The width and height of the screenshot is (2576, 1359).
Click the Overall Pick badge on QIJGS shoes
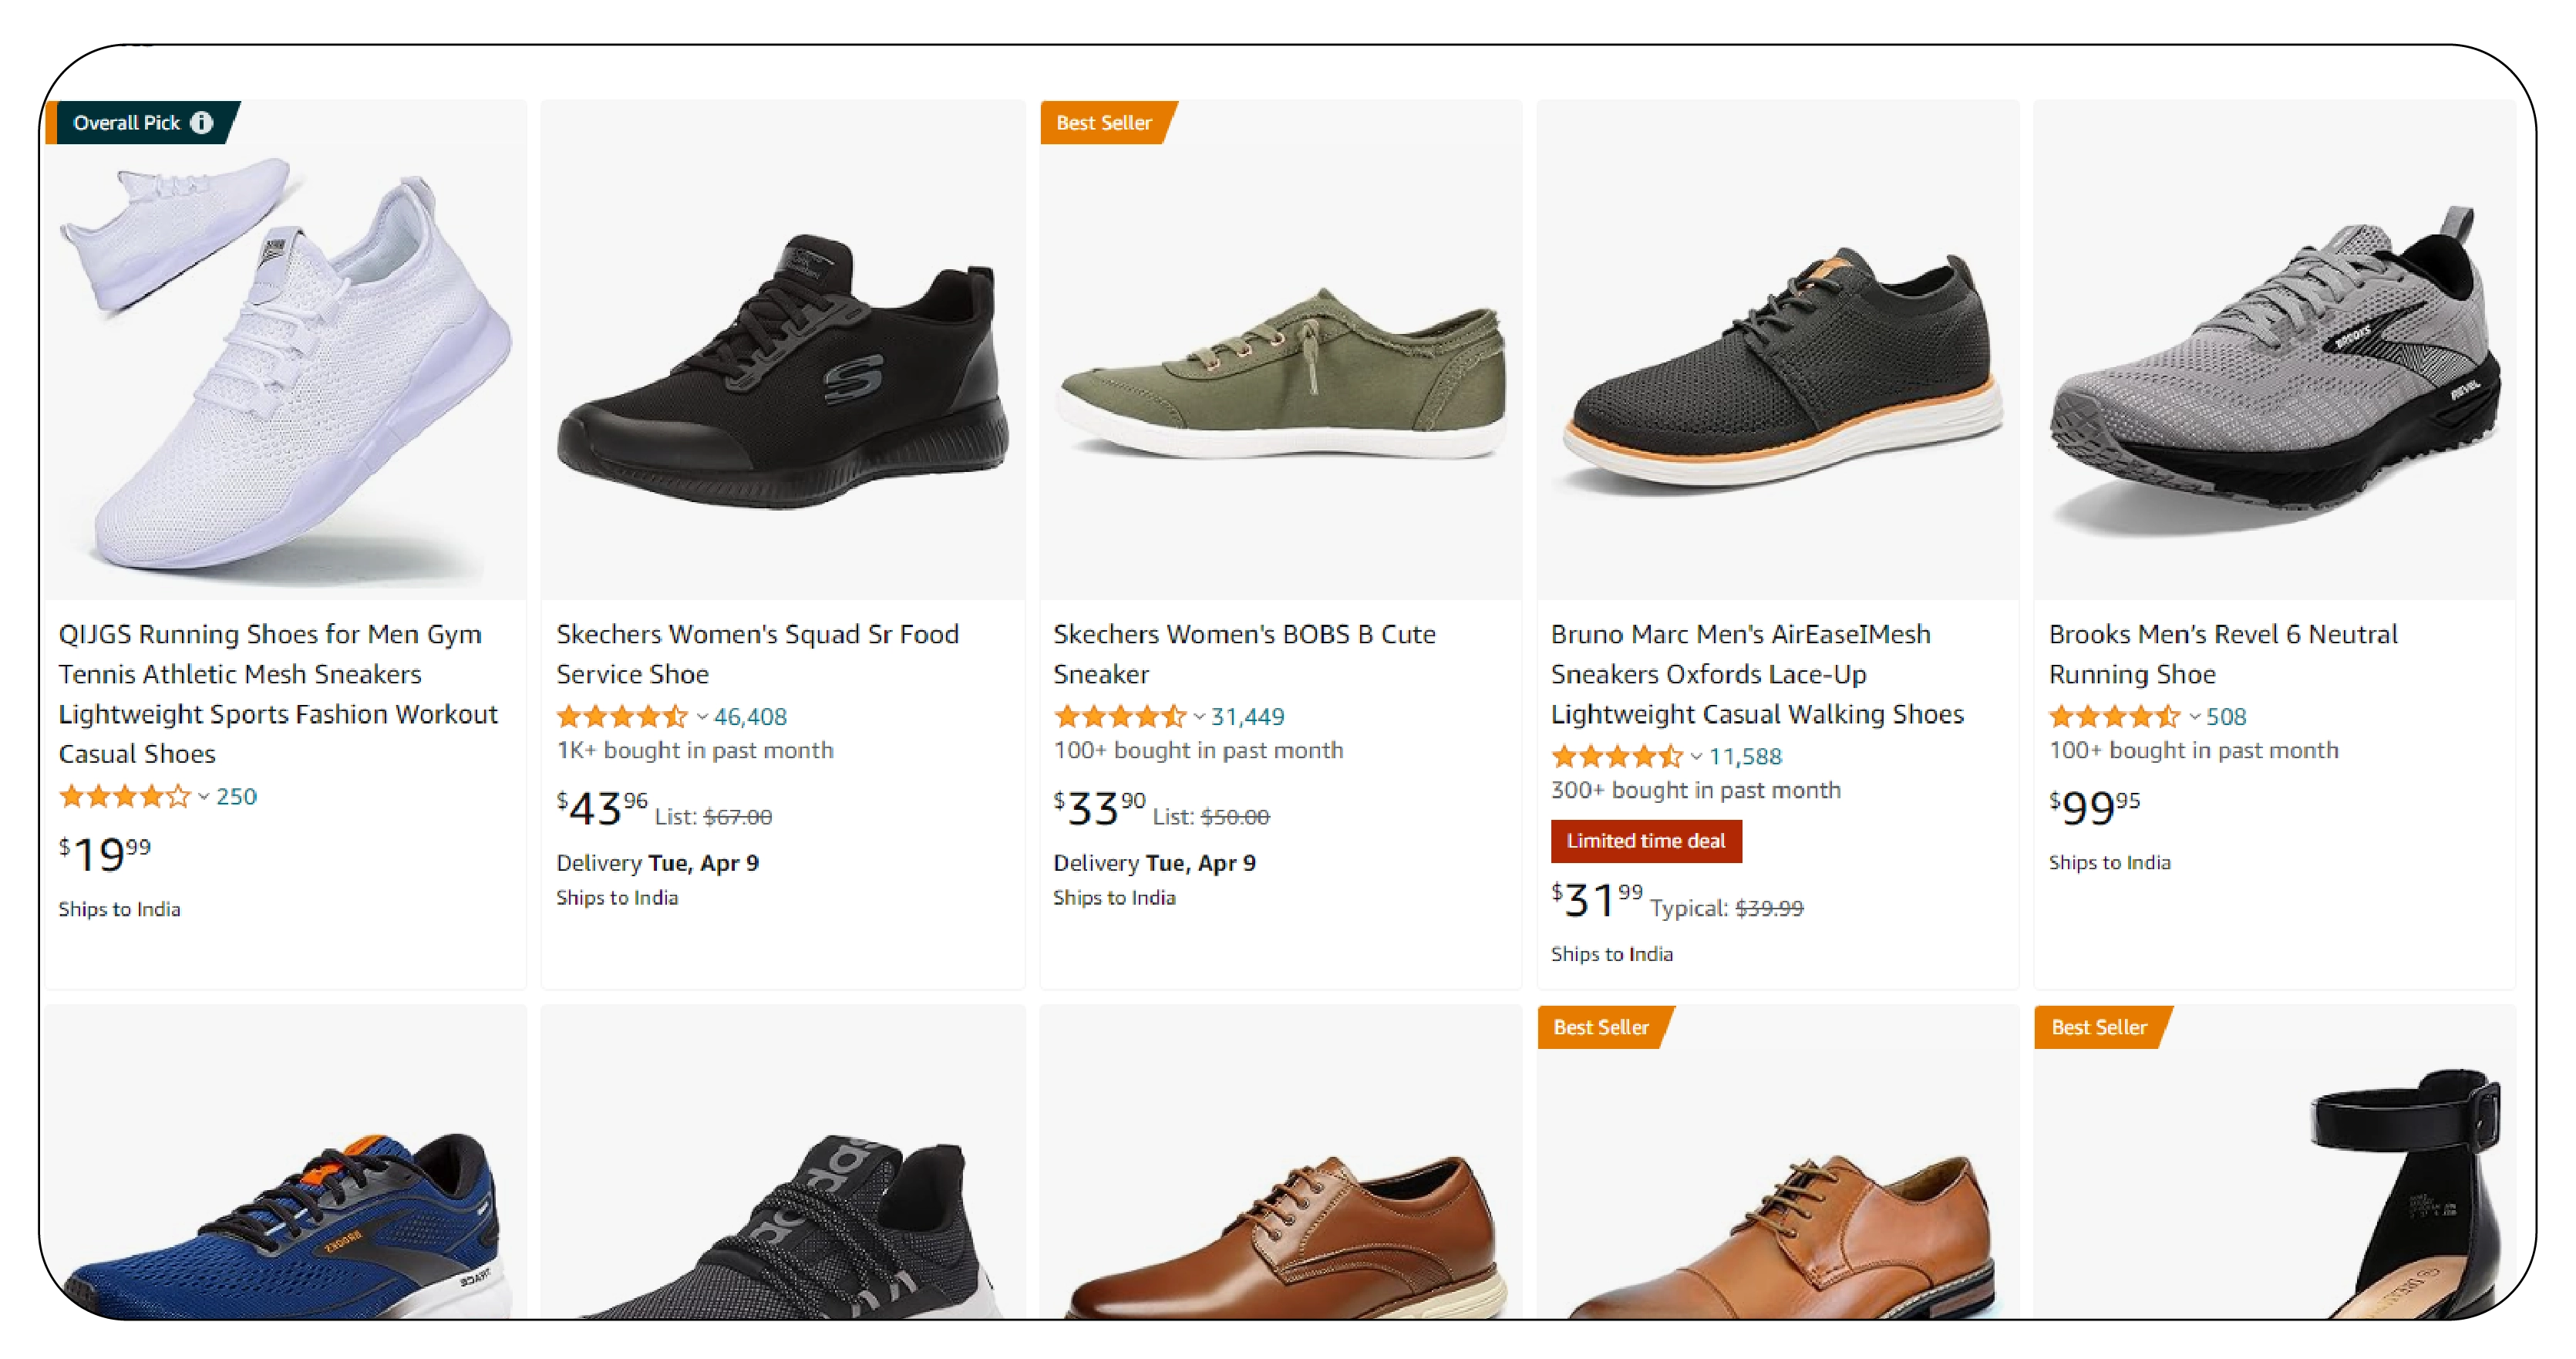click(126, 123)
